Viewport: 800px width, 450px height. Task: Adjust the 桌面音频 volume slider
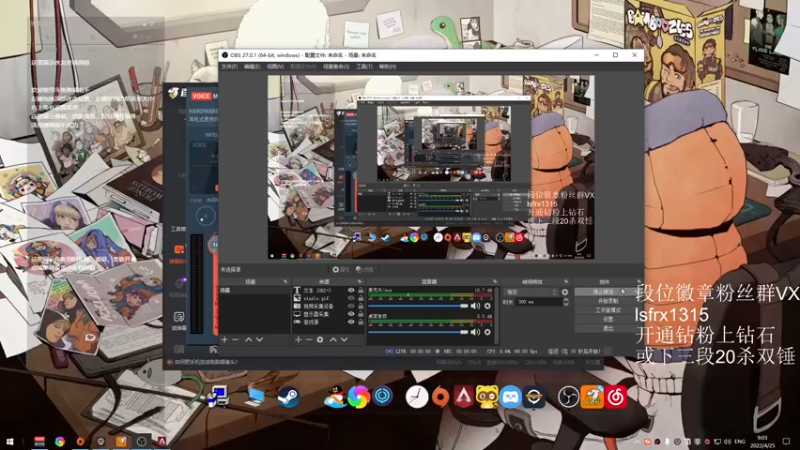pos(418,332)
